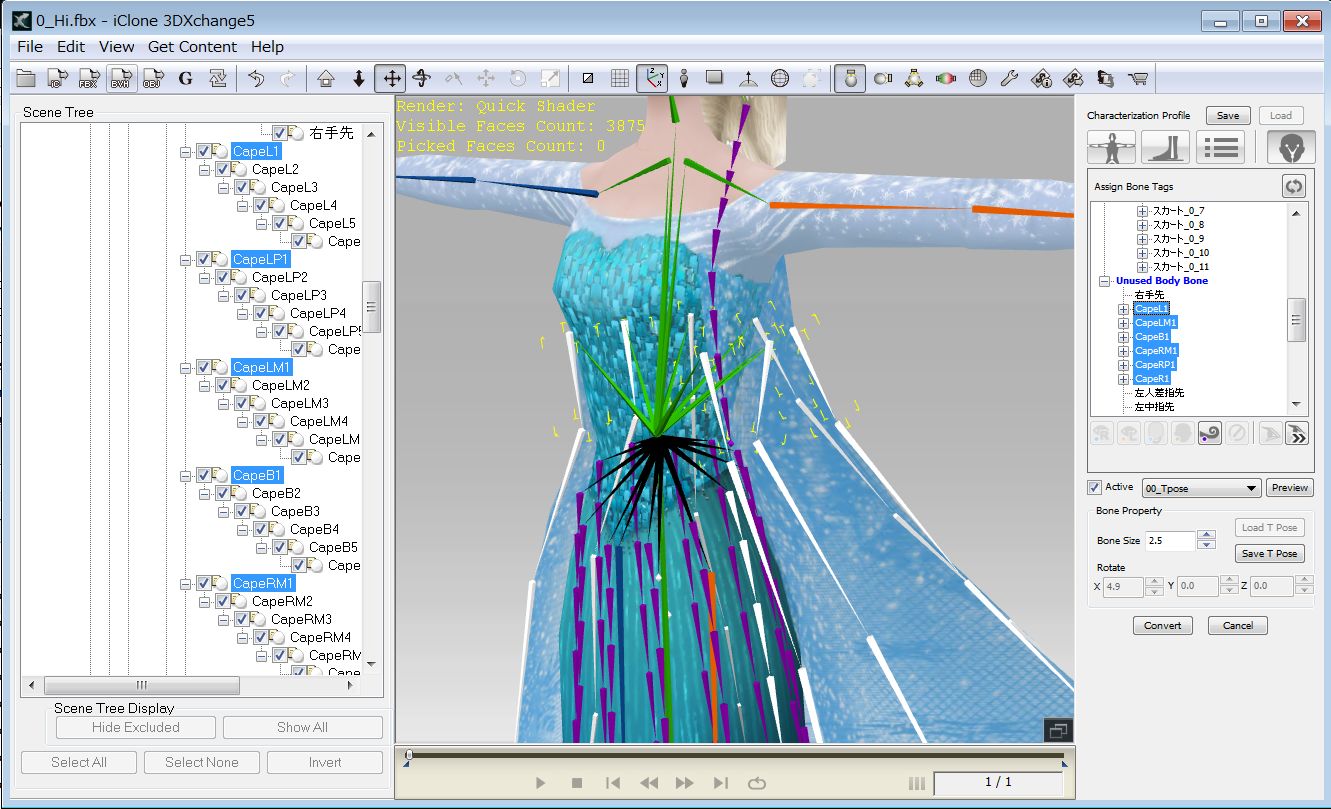The image size is (1331, 809).
Task: Click the double-chevron bone tag icon
Action: click(x=1298, y=433)
